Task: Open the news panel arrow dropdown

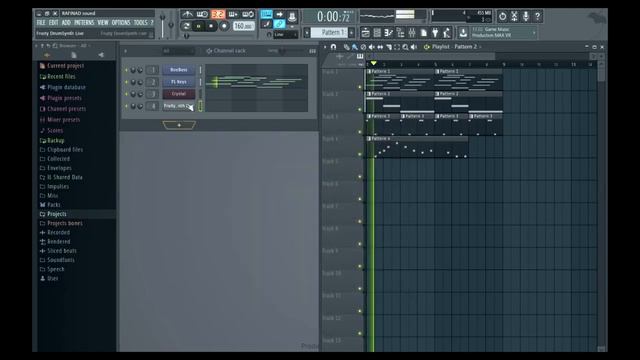Action: pyautogui.click(x=534, y=32)
